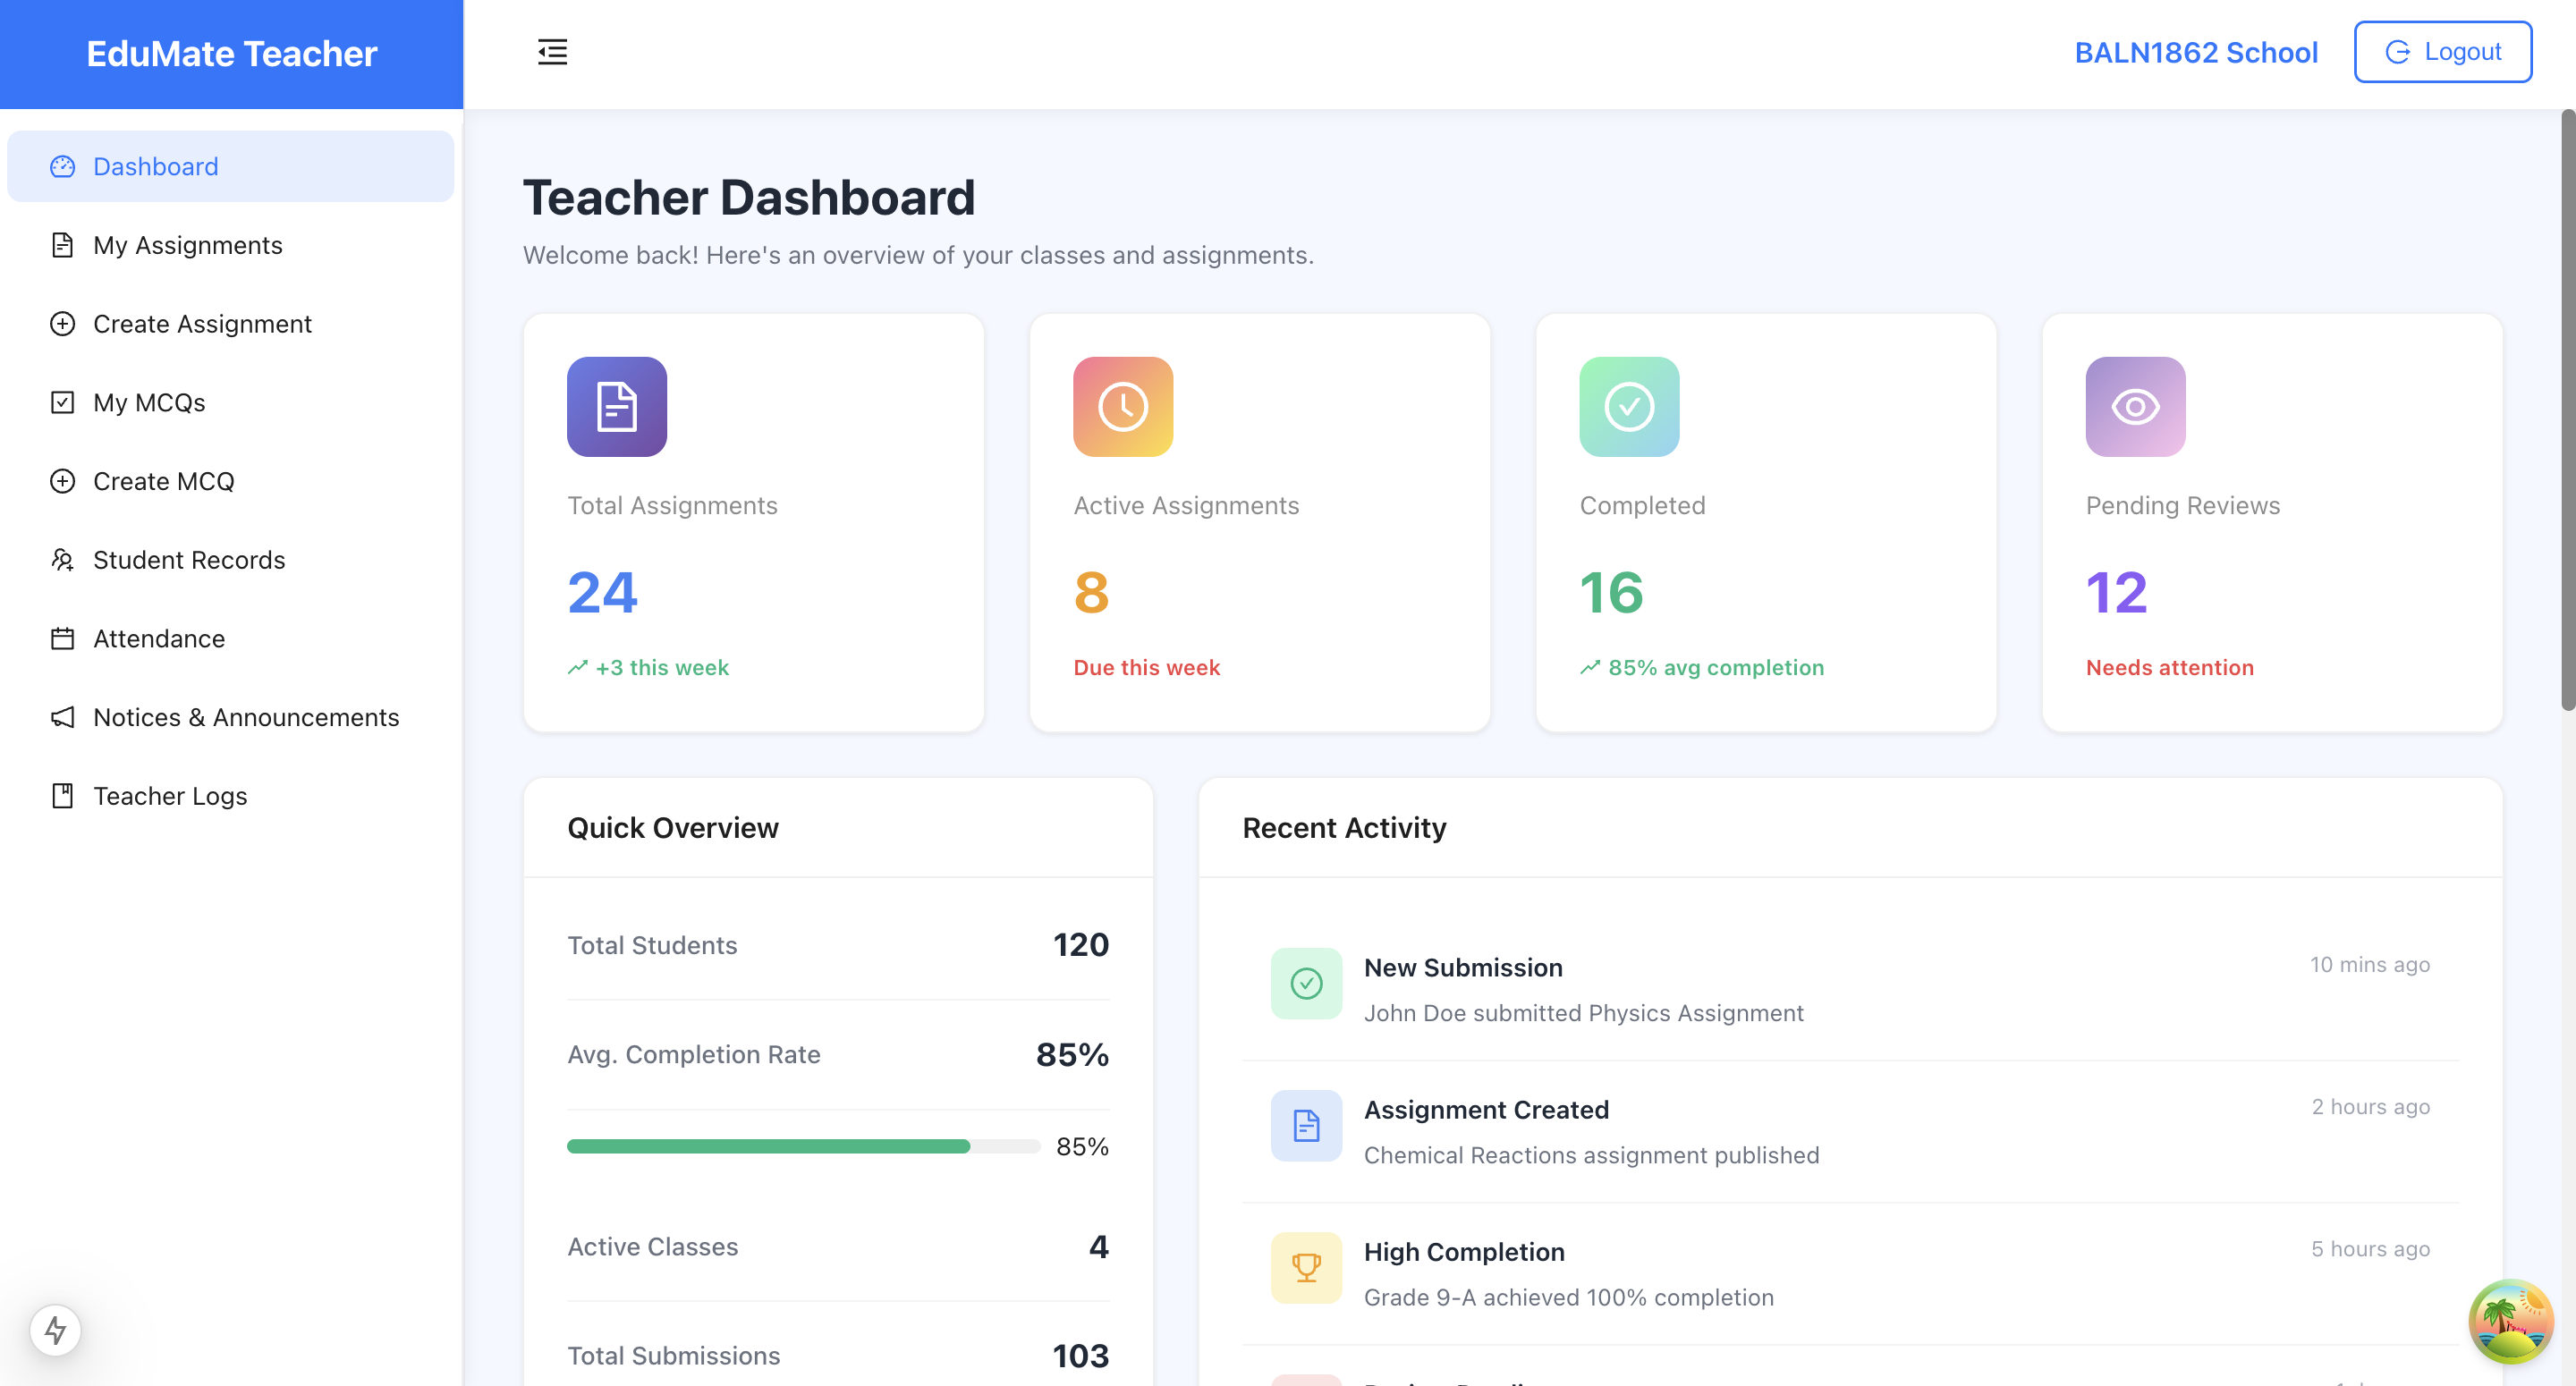Collapse the sidebar using the toggle icon
This screenshot has height=1386, width=2576.
[552, 52]
